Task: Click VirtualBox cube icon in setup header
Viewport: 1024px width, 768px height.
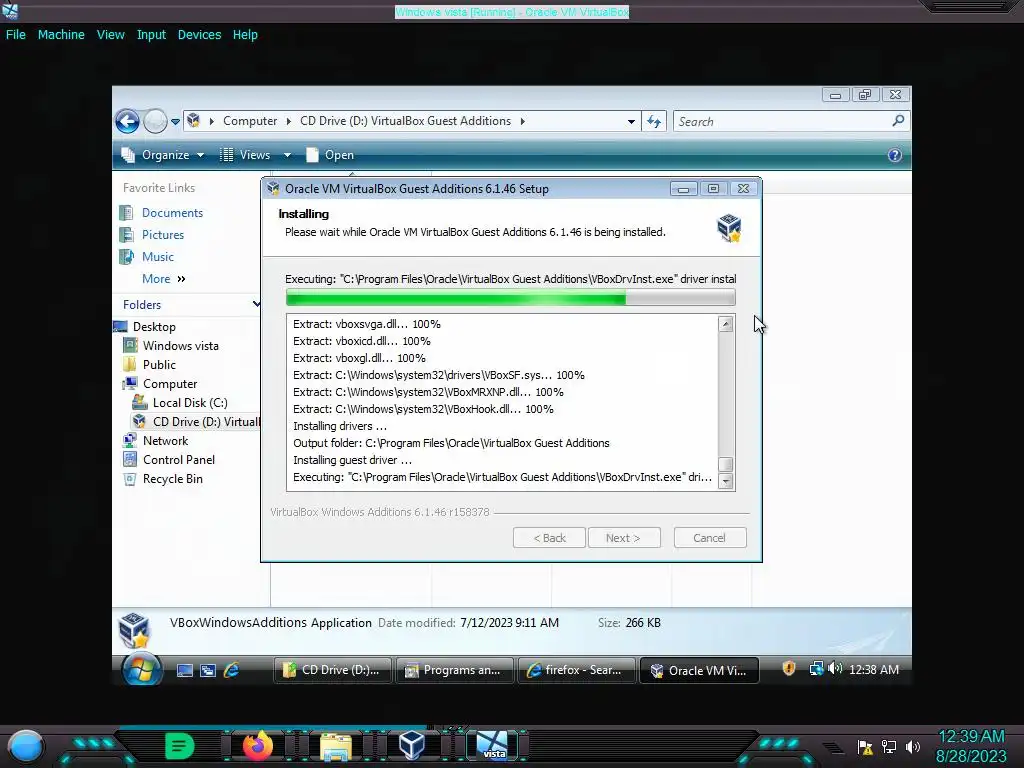Action: [729, 228]
